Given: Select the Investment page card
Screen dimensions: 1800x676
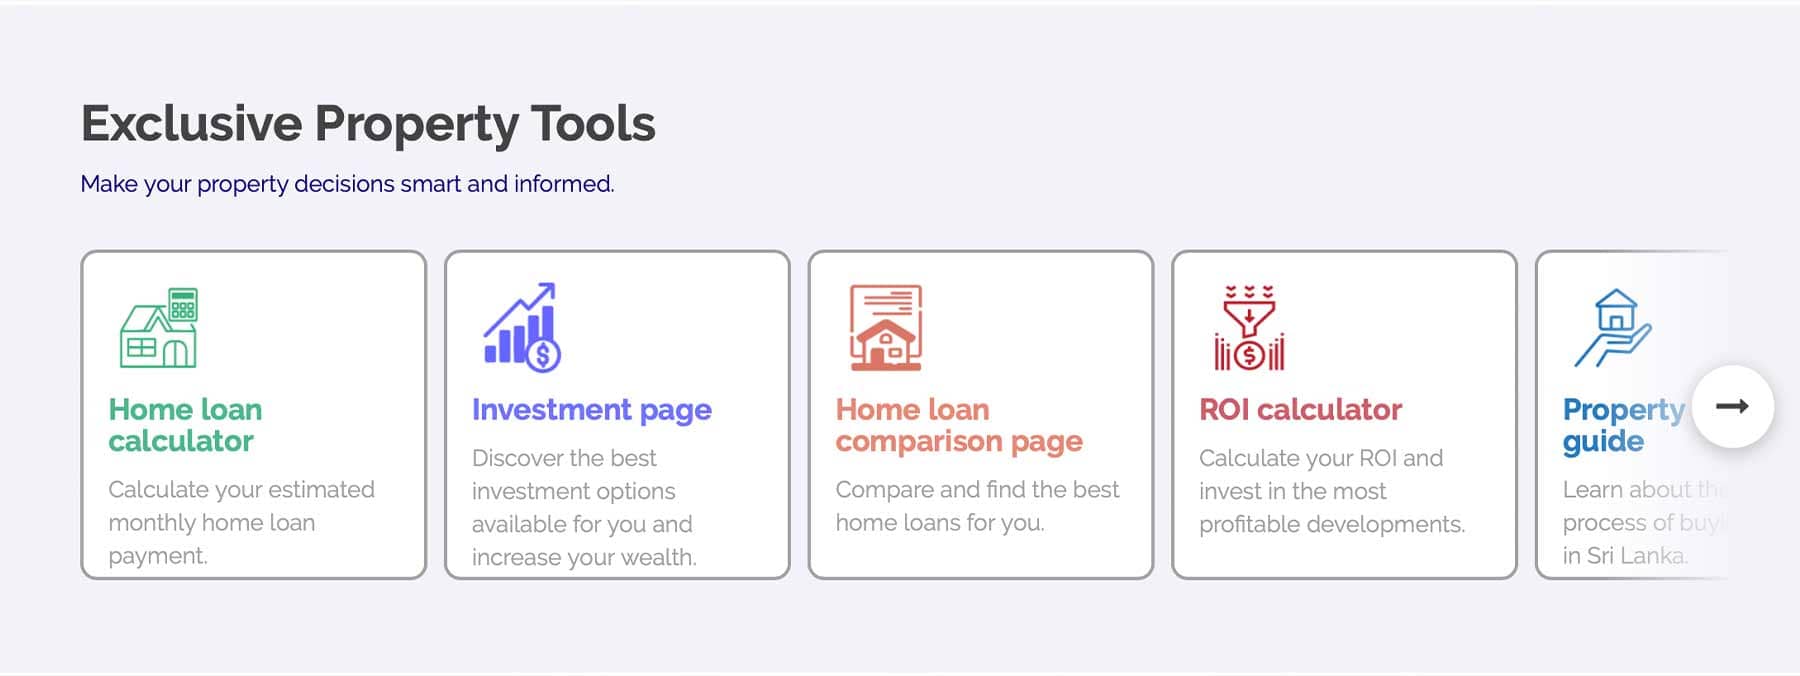Looking at the screenshot, I should tap(617, 414).
